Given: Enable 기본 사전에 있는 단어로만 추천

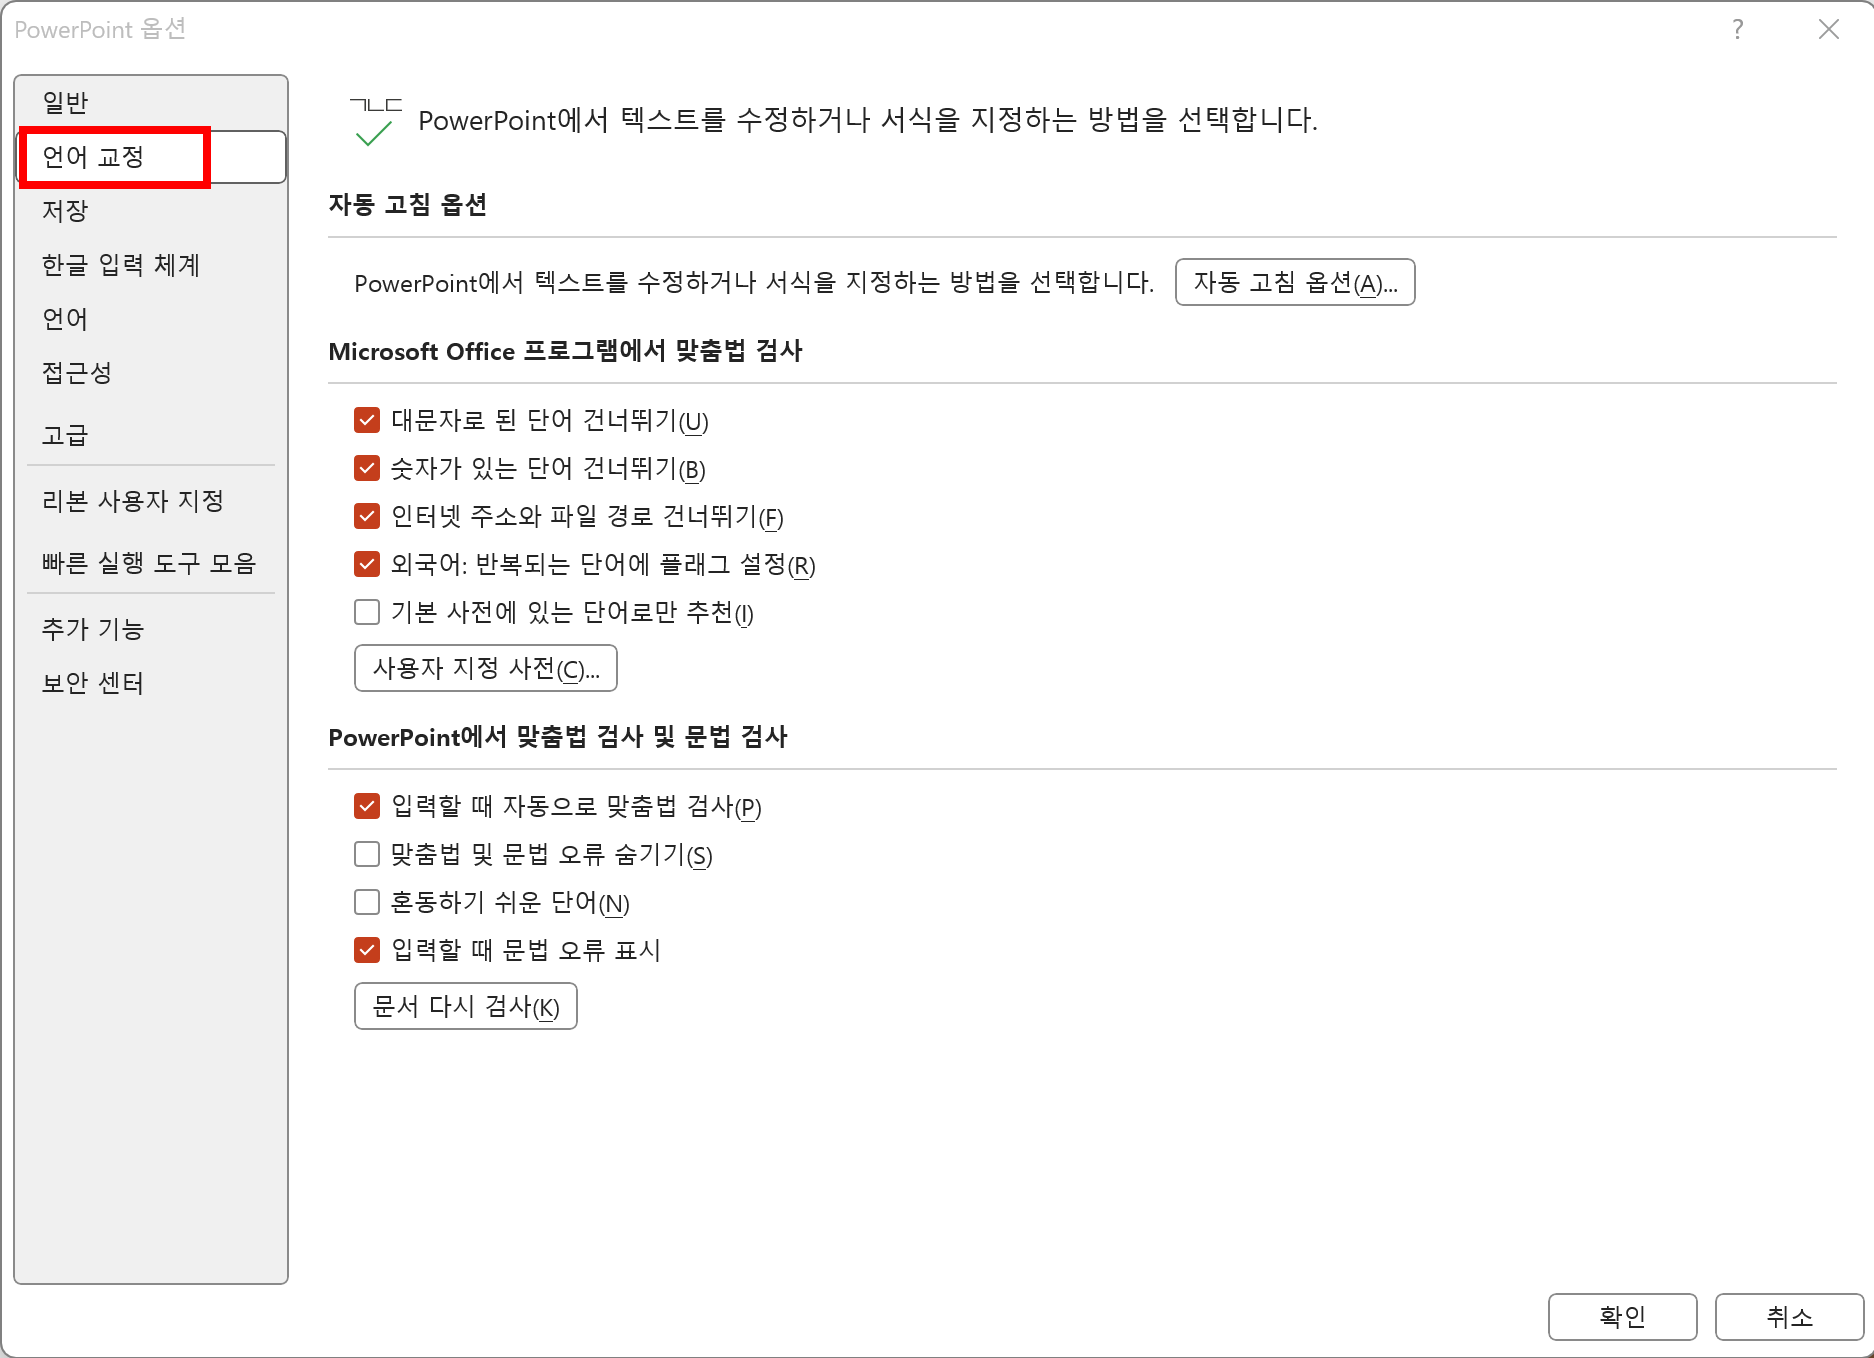Looking at the screenshot, I should 367,612.
